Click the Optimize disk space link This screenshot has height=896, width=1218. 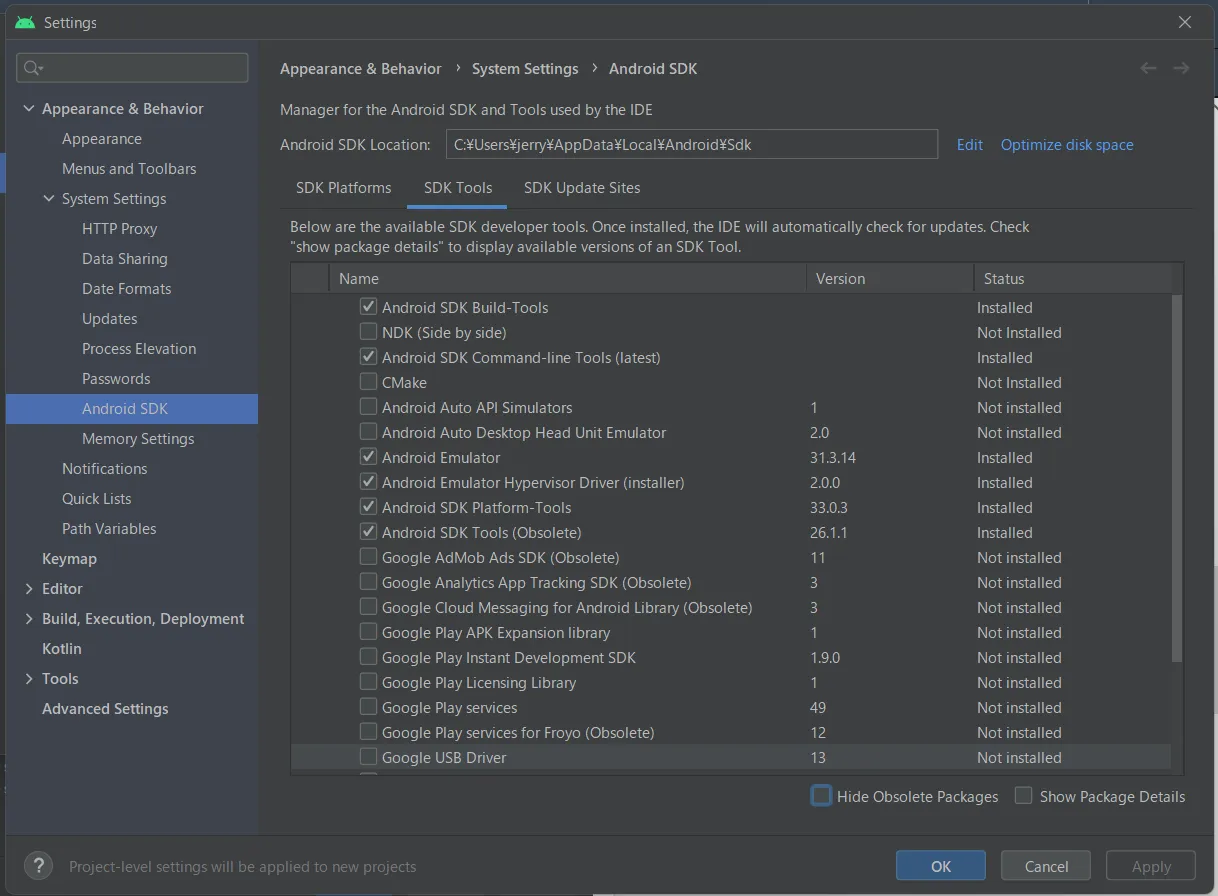[x=1067, y=144]
